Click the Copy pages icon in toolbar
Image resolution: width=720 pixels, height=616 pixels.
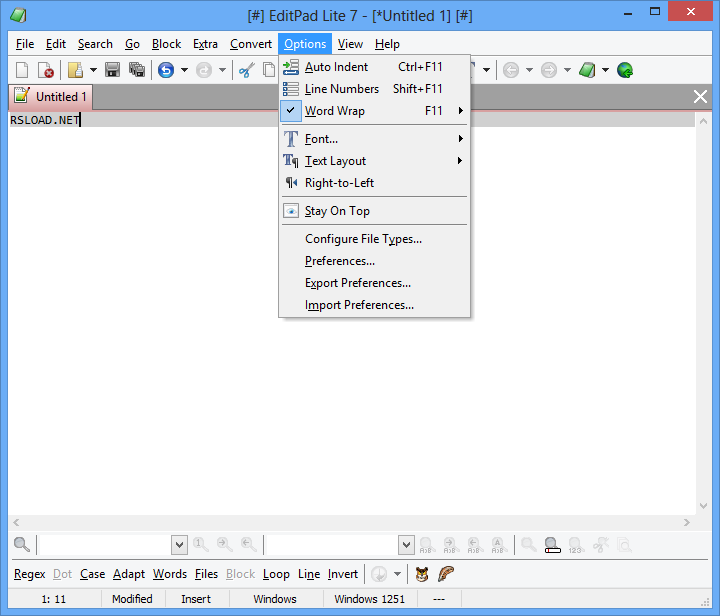point(269,70)
